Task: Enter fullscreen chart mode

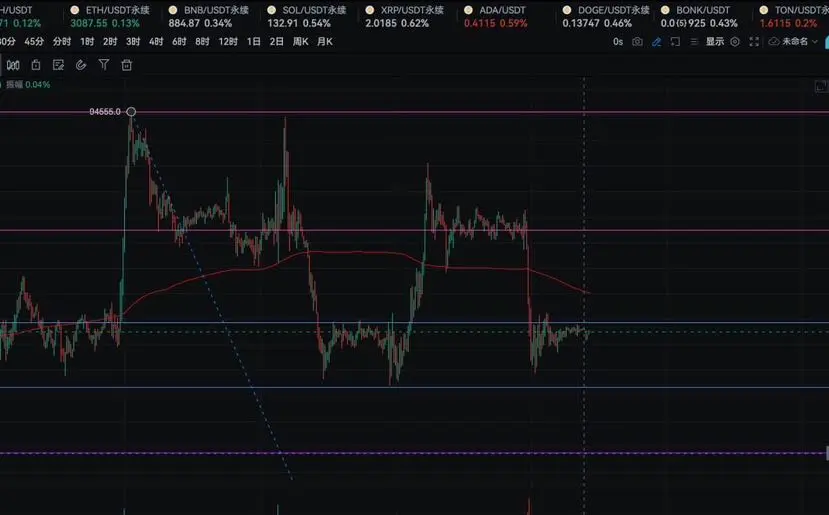Action: tap(754, 42)
